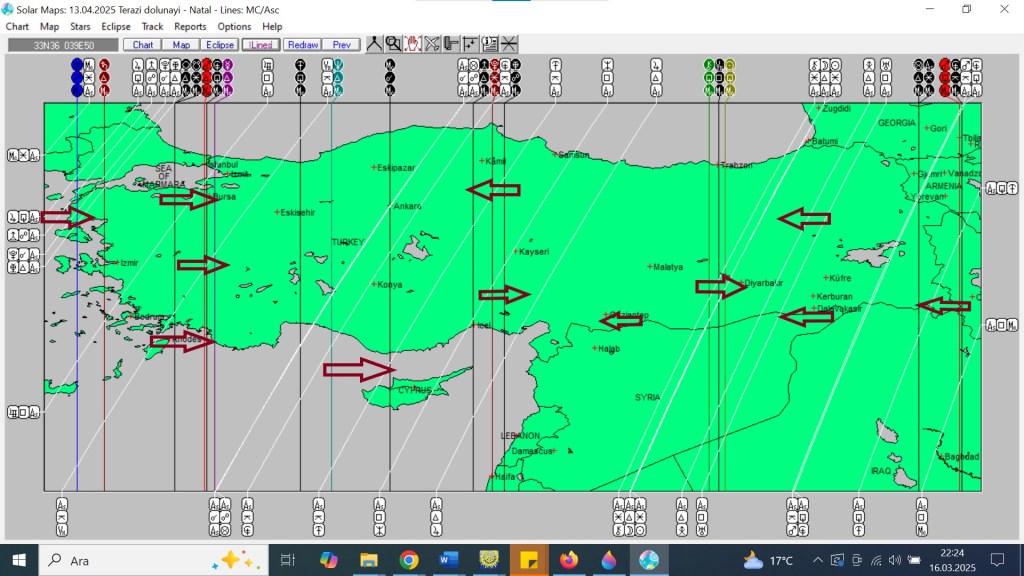Toggle the Lines toolbar button
The height and width of the screenshot is (576, 1024).
(x=261, y=45)
